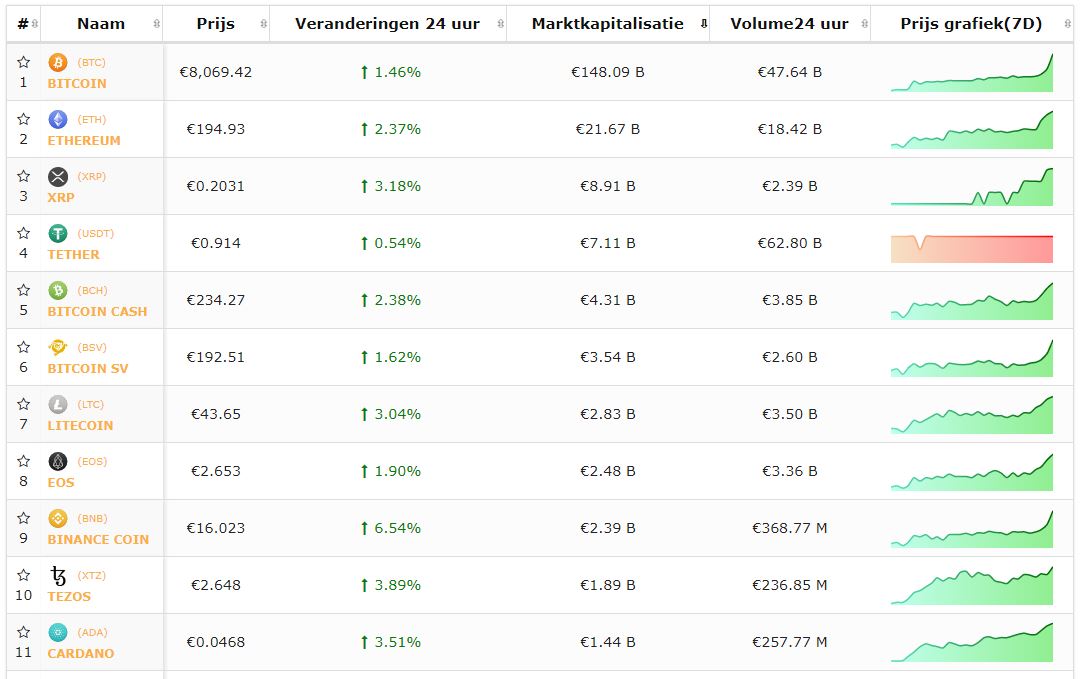1081x679 pixels.
Task: Click the Bitcoin Cash green logo
Action: (x=58, y=291)
